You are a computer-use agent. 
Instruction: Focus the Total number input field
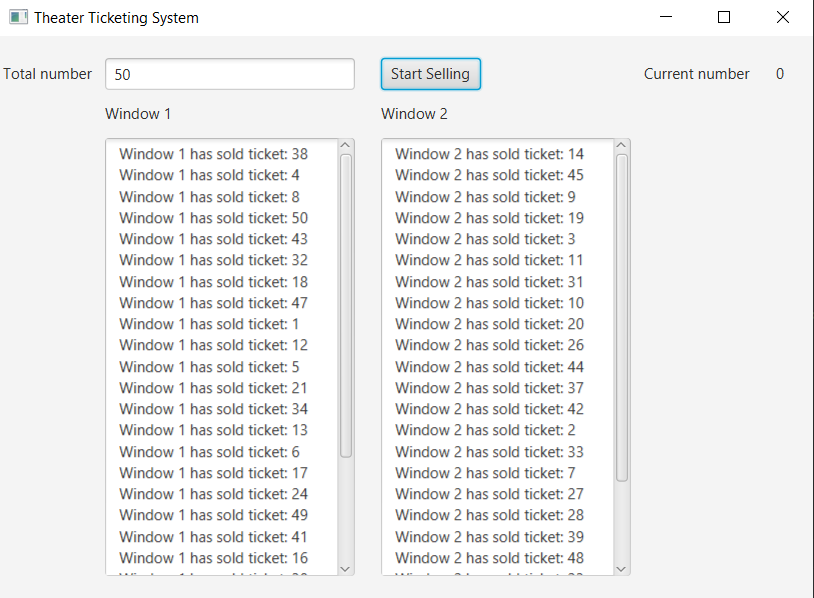click(x=230, y=74)
